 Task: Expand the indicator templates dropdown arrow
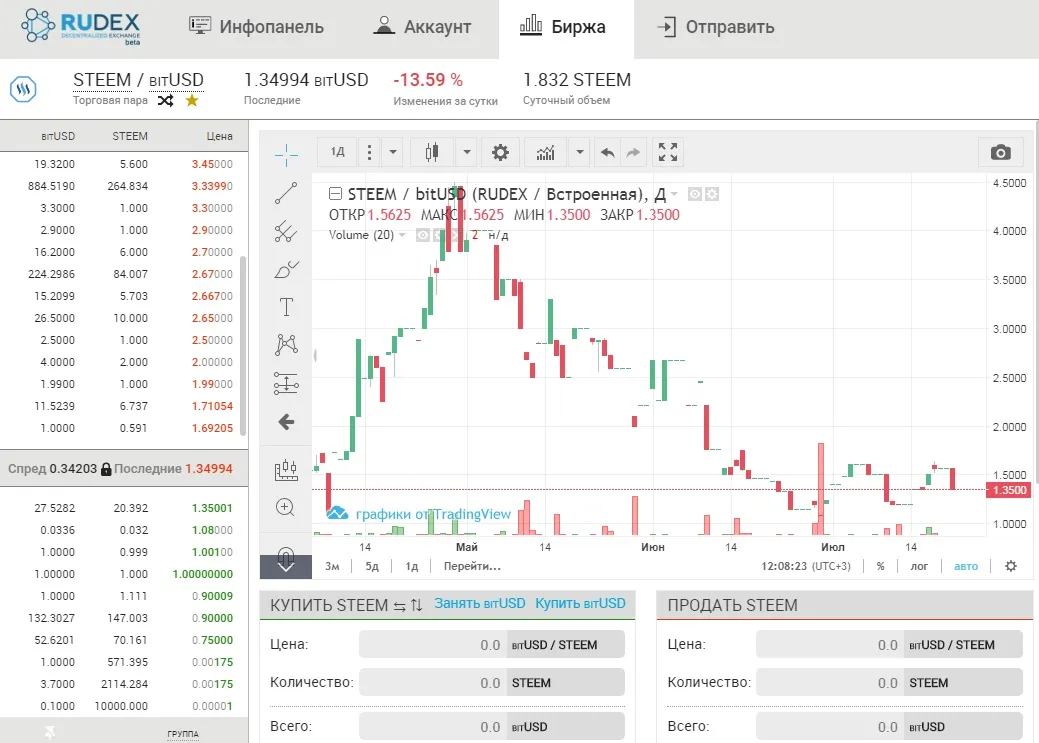pos(580,152)
